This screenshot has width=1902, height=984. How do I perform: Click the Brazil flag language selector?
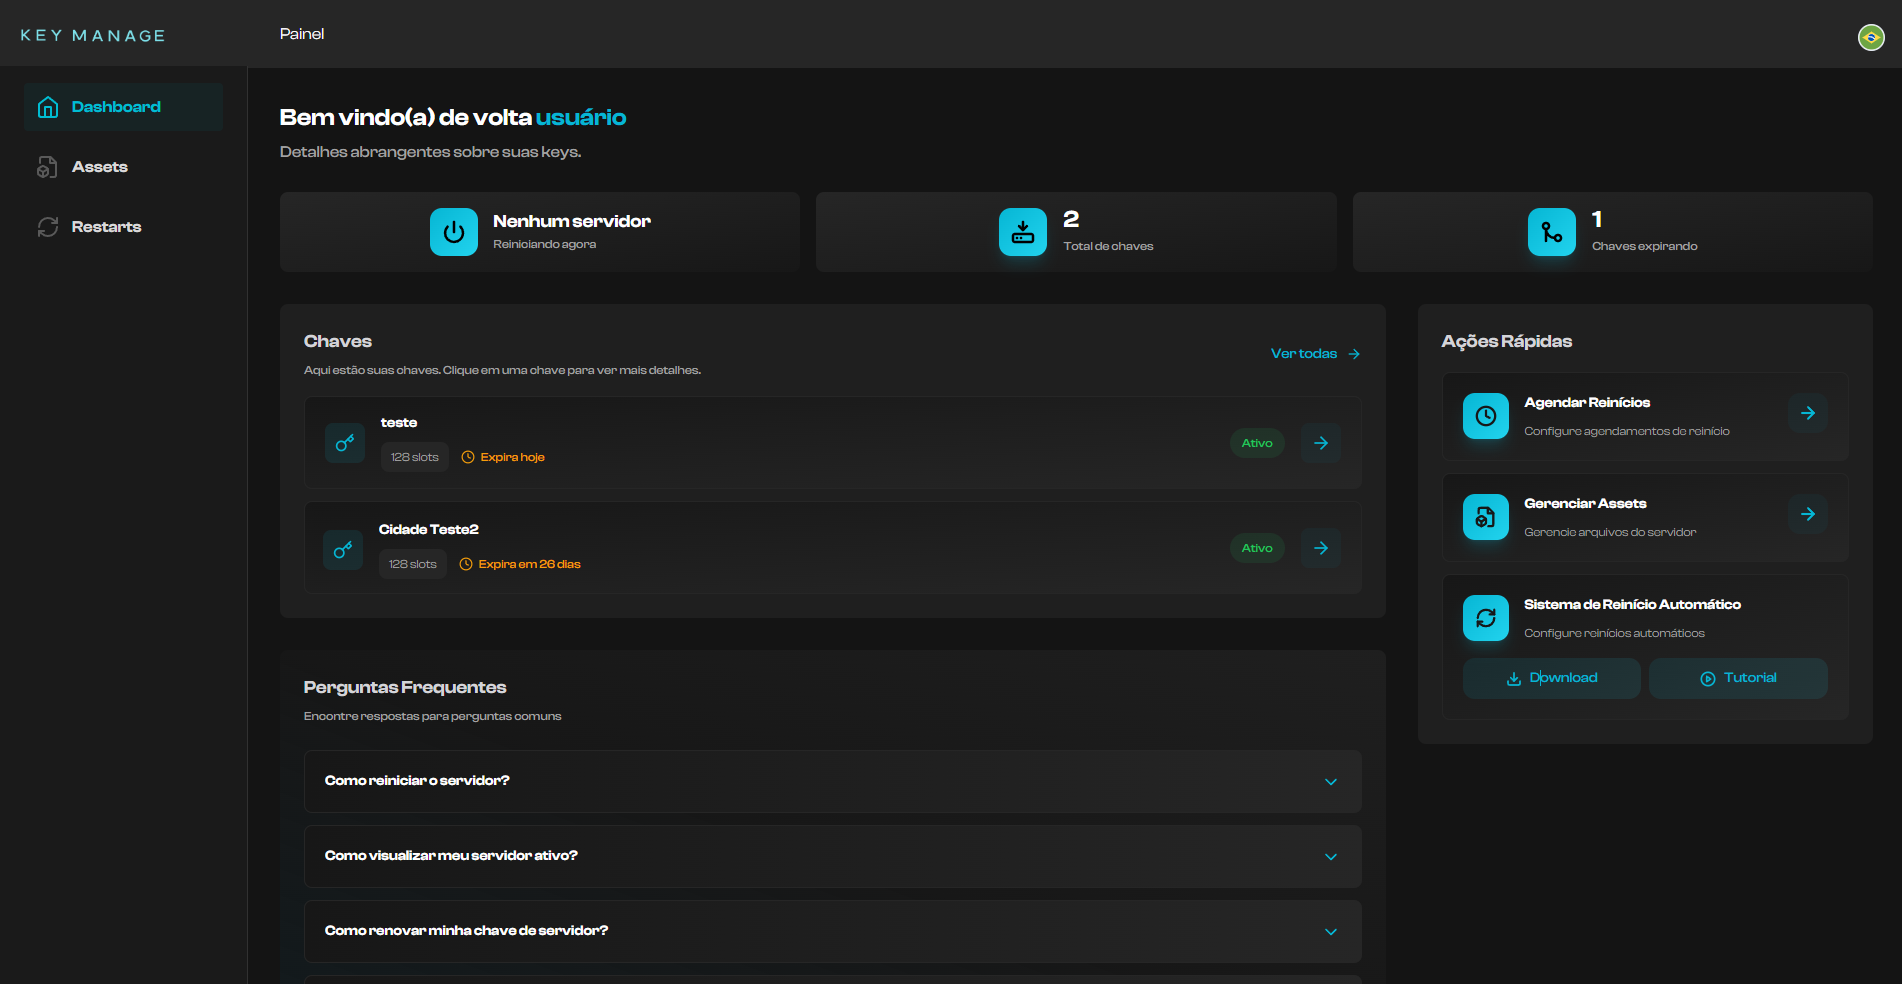pos(1871,37)
